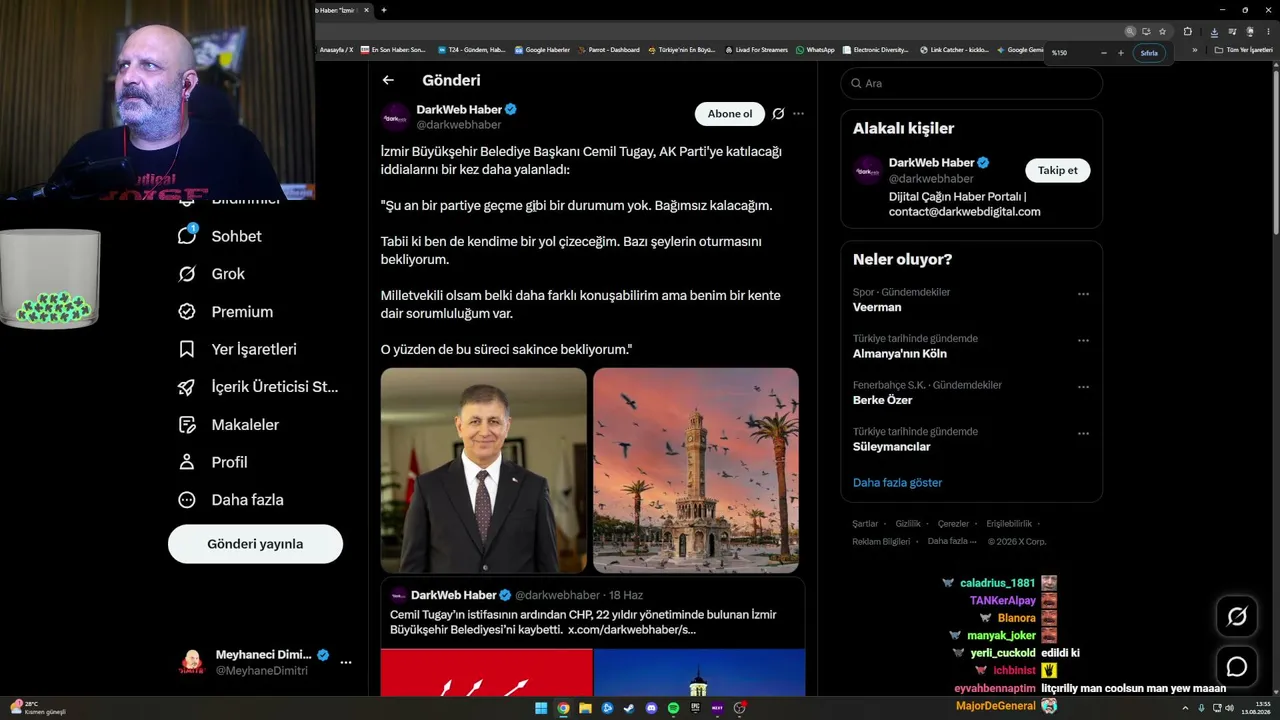Viewport: 1280px width, 720px height.
Task: Bookmark this page with the star icon
Action: pyautogui.click(x=1162, y=31)
